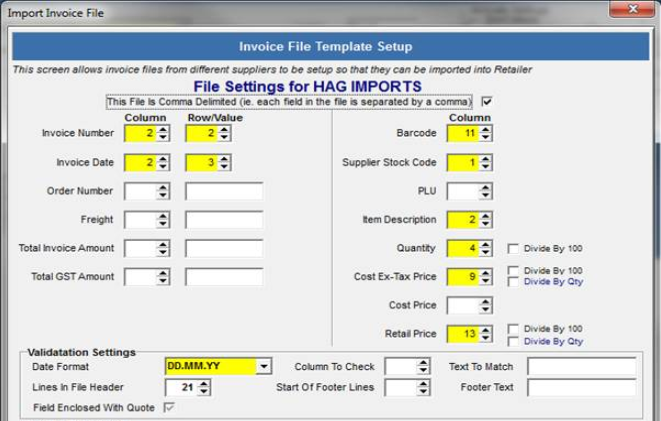661x421 pixels.
Task: Increase Start Of Footer Lines spinner
Action: click(x=423, y=383)
